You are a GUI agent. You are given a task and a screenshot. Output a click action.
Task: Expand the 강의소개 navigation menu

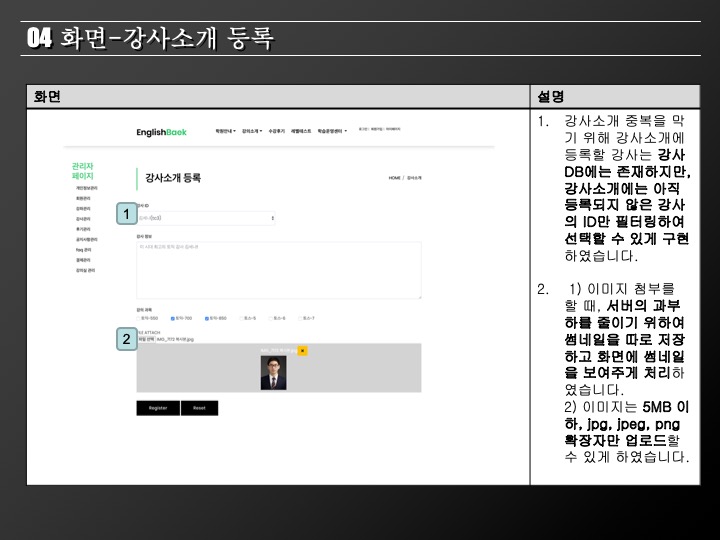click(252, 131)
